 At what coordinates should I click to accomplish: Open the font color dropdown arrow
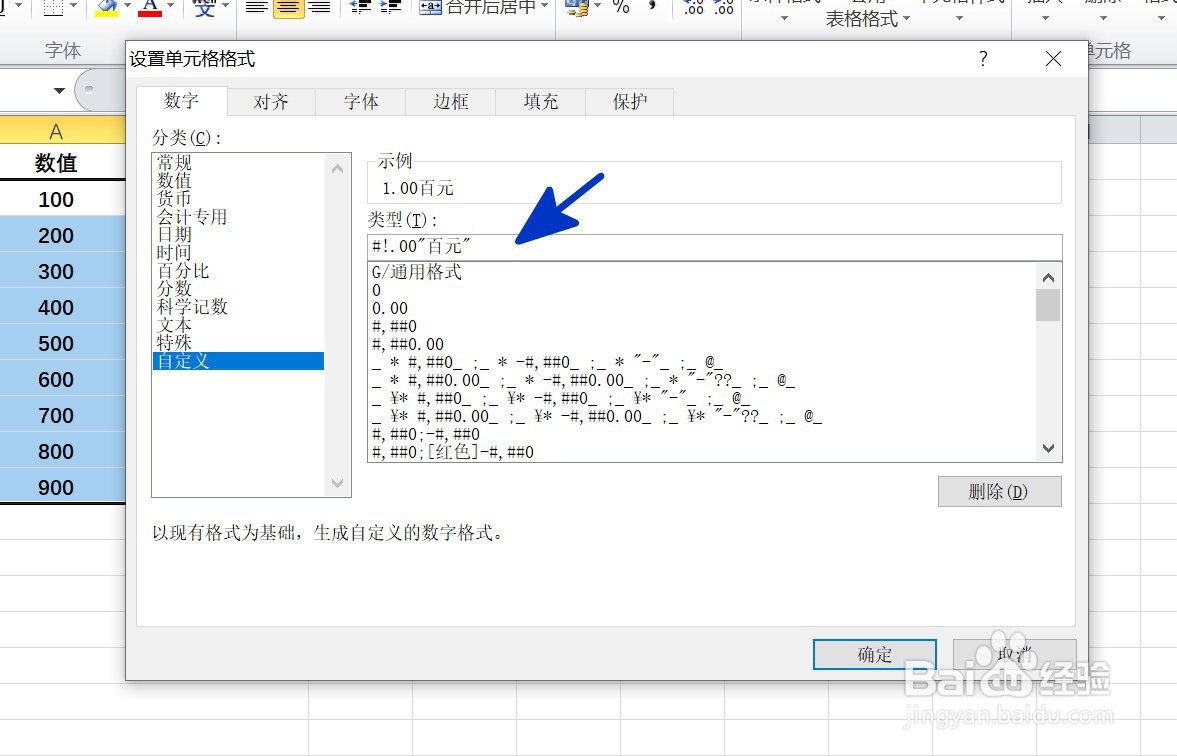pyautogui.click(x=170, y=6)
